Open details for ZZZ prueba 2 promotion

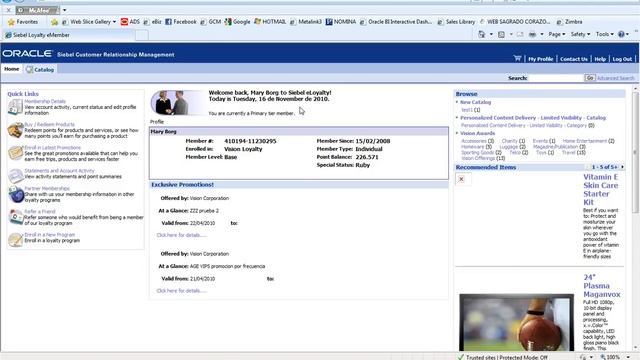[181, 235]
